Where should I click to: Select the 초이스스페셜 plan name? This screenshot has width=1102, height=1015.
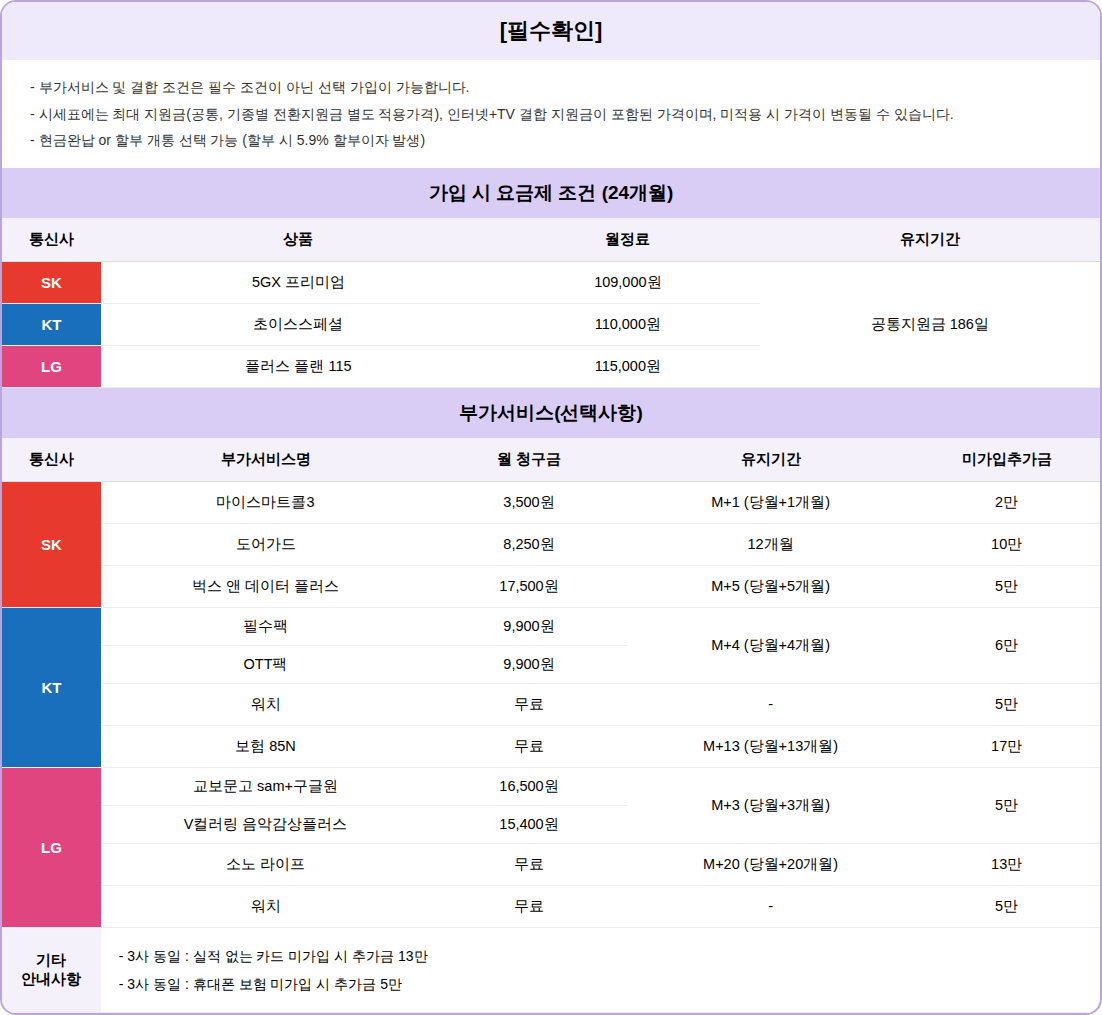pos(298,325)
